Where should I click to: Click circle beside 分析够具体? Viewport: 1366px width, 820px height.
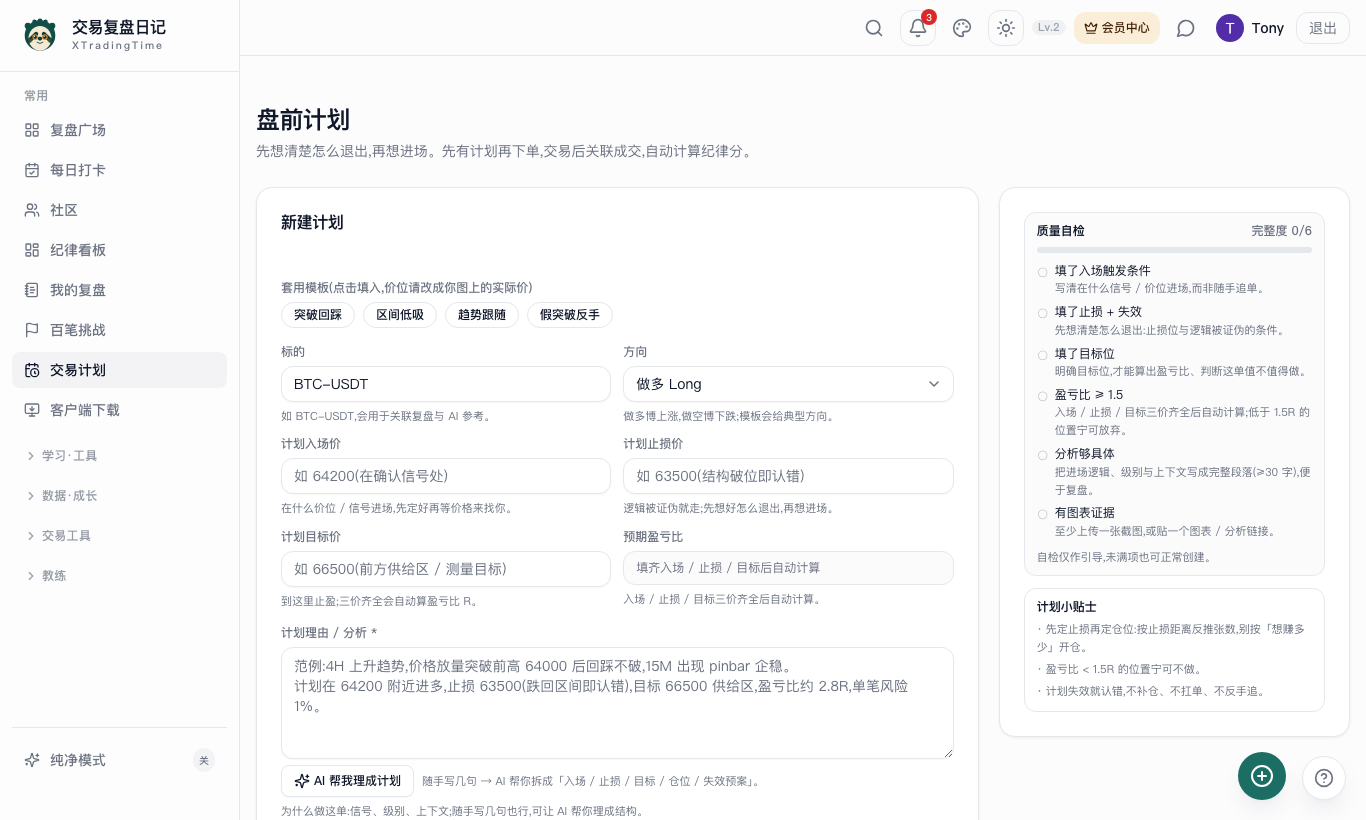[x=1043, y=455]
